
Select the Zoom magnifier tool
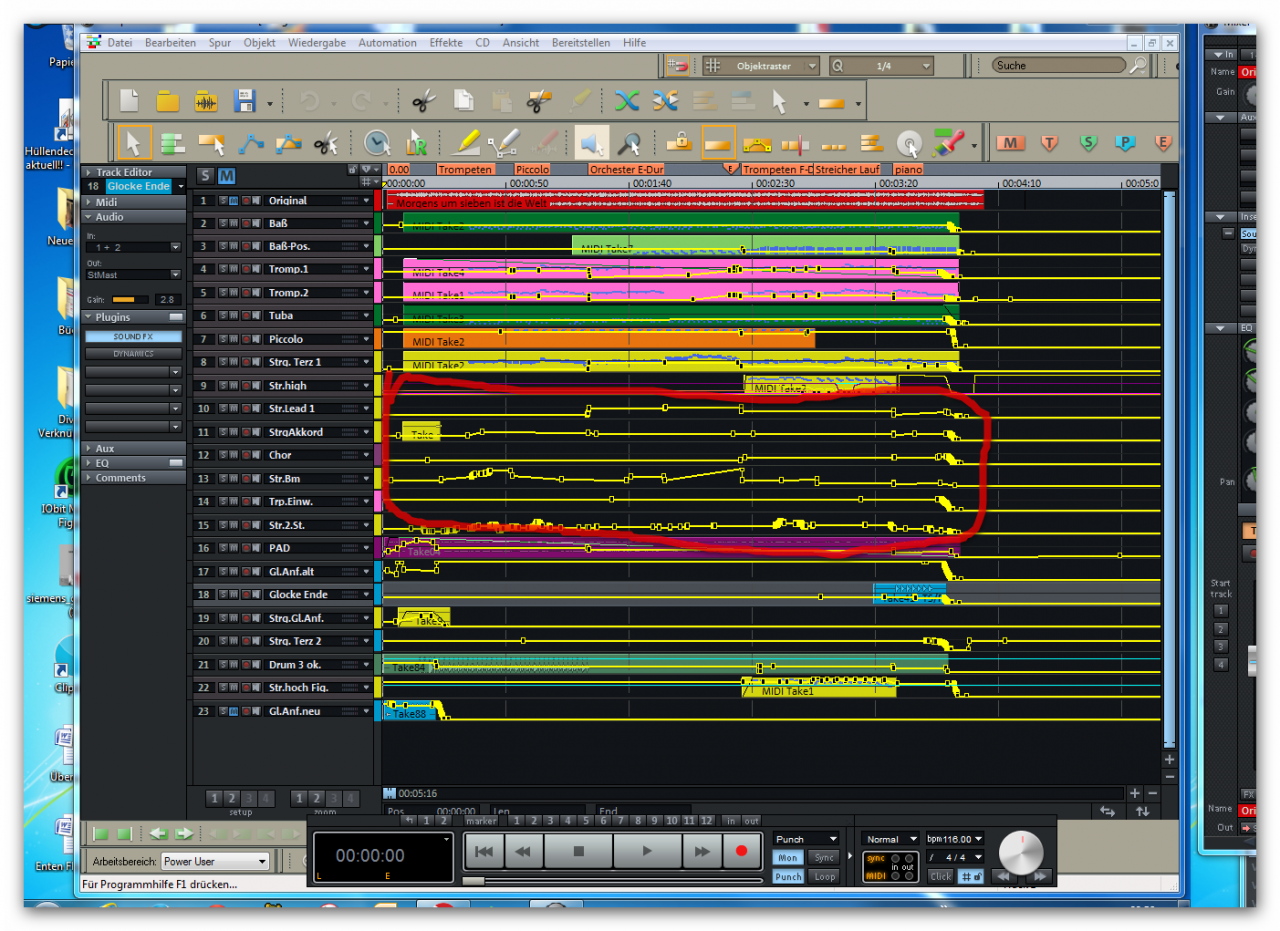[629, 143]
